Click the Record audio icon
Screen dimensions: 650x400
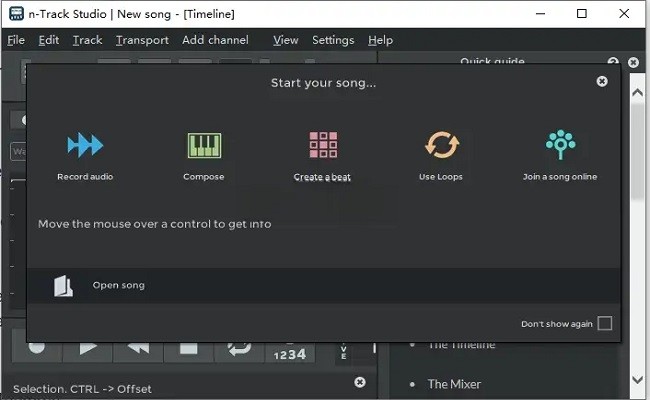(85, 146)
